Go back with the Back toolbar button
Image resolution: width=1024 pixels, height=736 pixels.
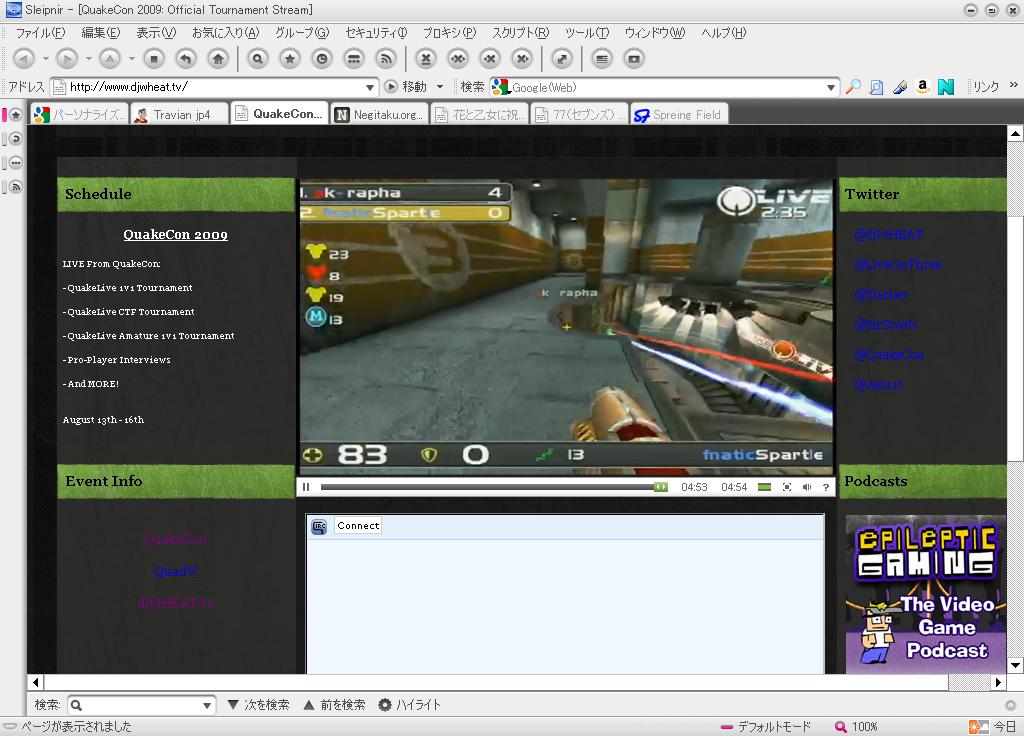[x=24, y=59]
